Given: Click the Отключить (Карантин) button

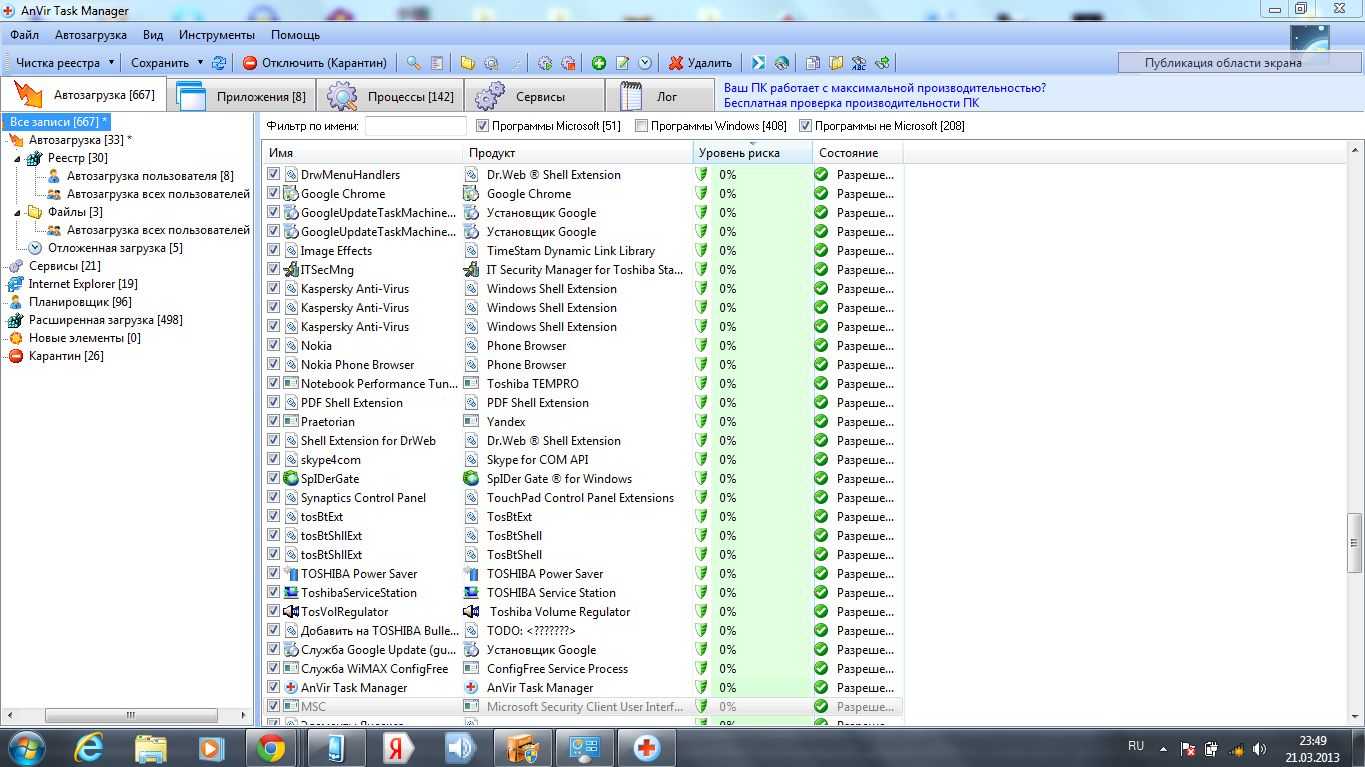Looking at the screenshot, I should pos(315,62).
